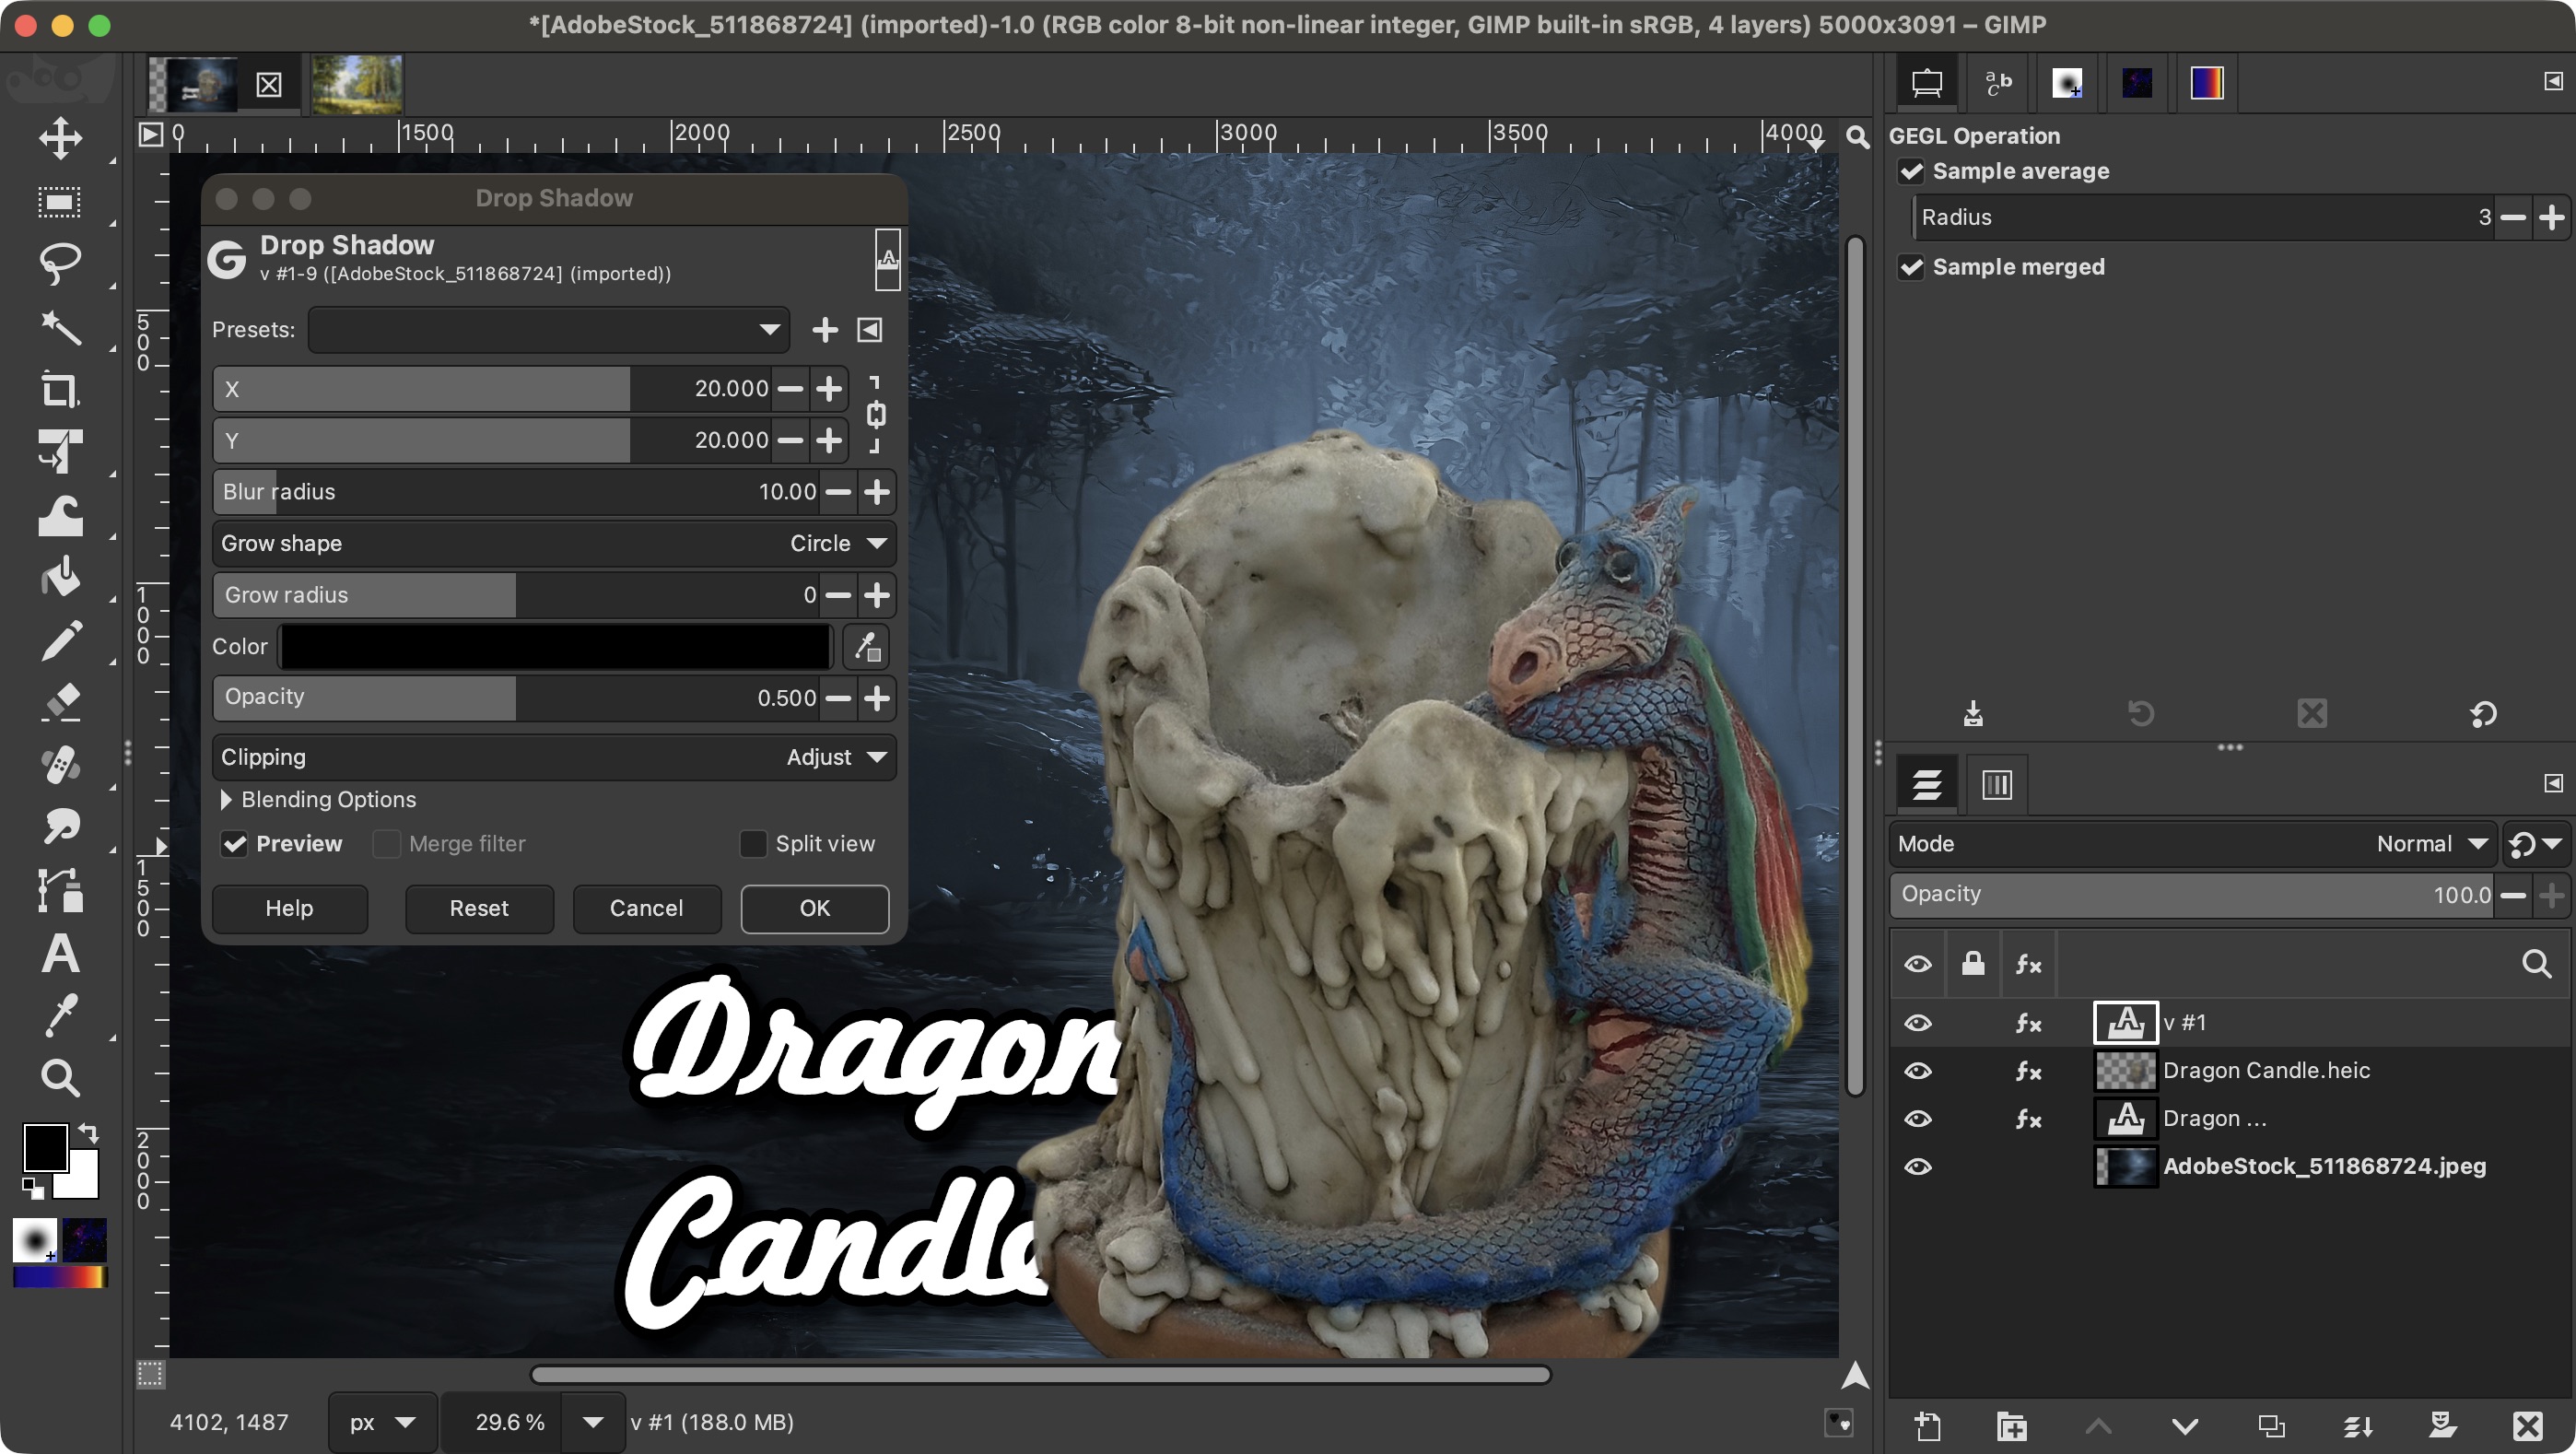Screen dimensions: 2576x1454
Task: Save current settings as named preset
Action: tap(824, 330)
